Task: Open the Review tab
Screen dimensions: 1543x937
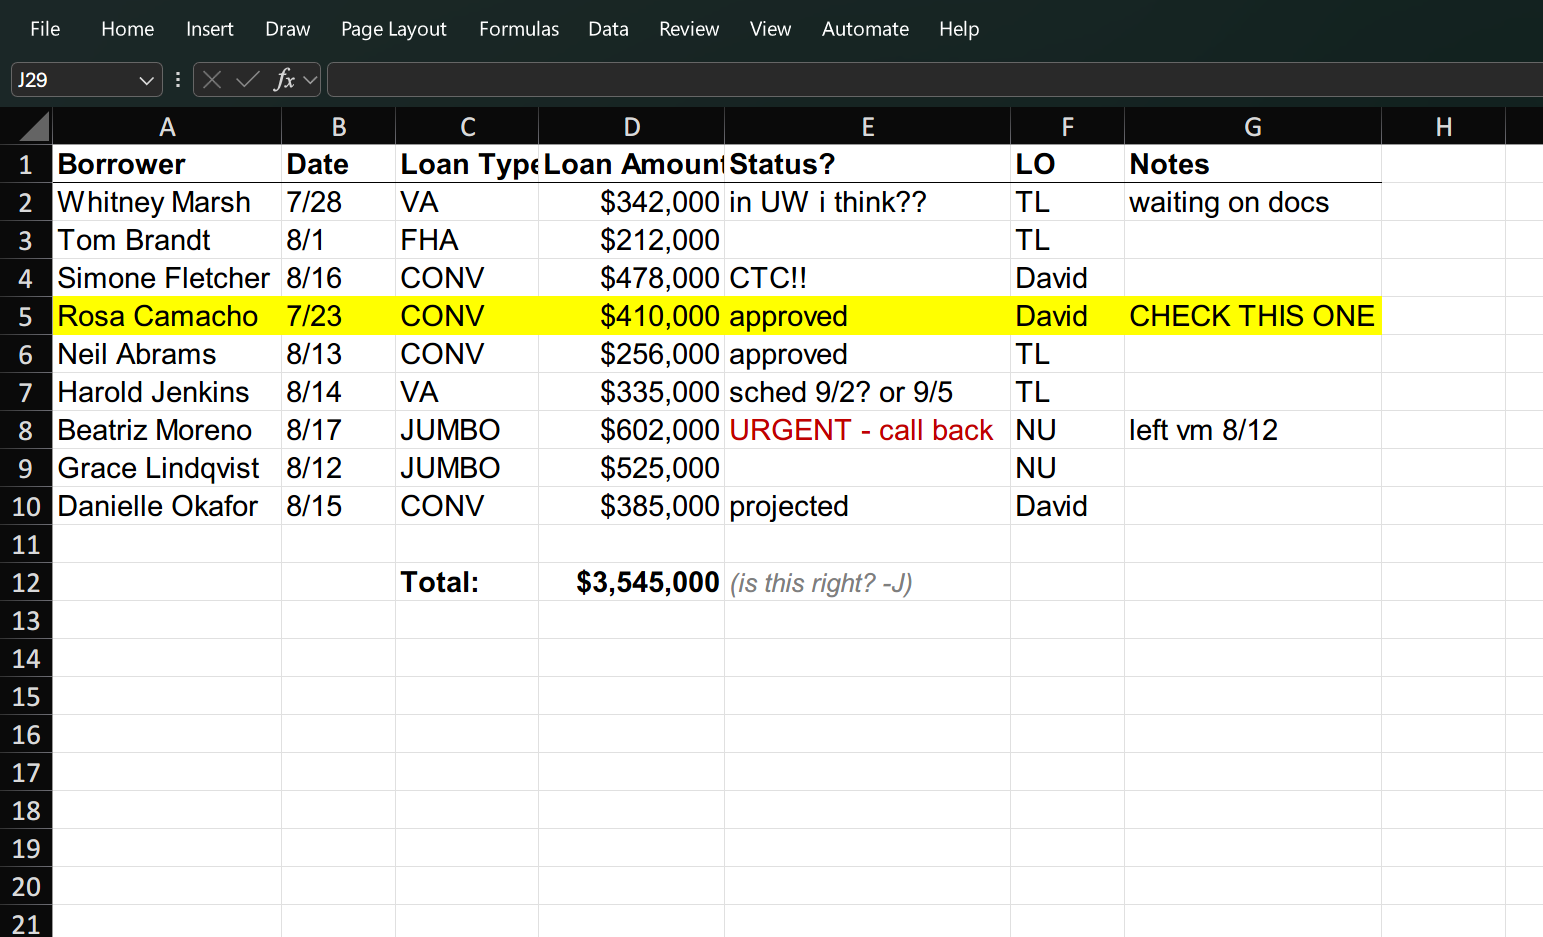Action: point(689,29)
